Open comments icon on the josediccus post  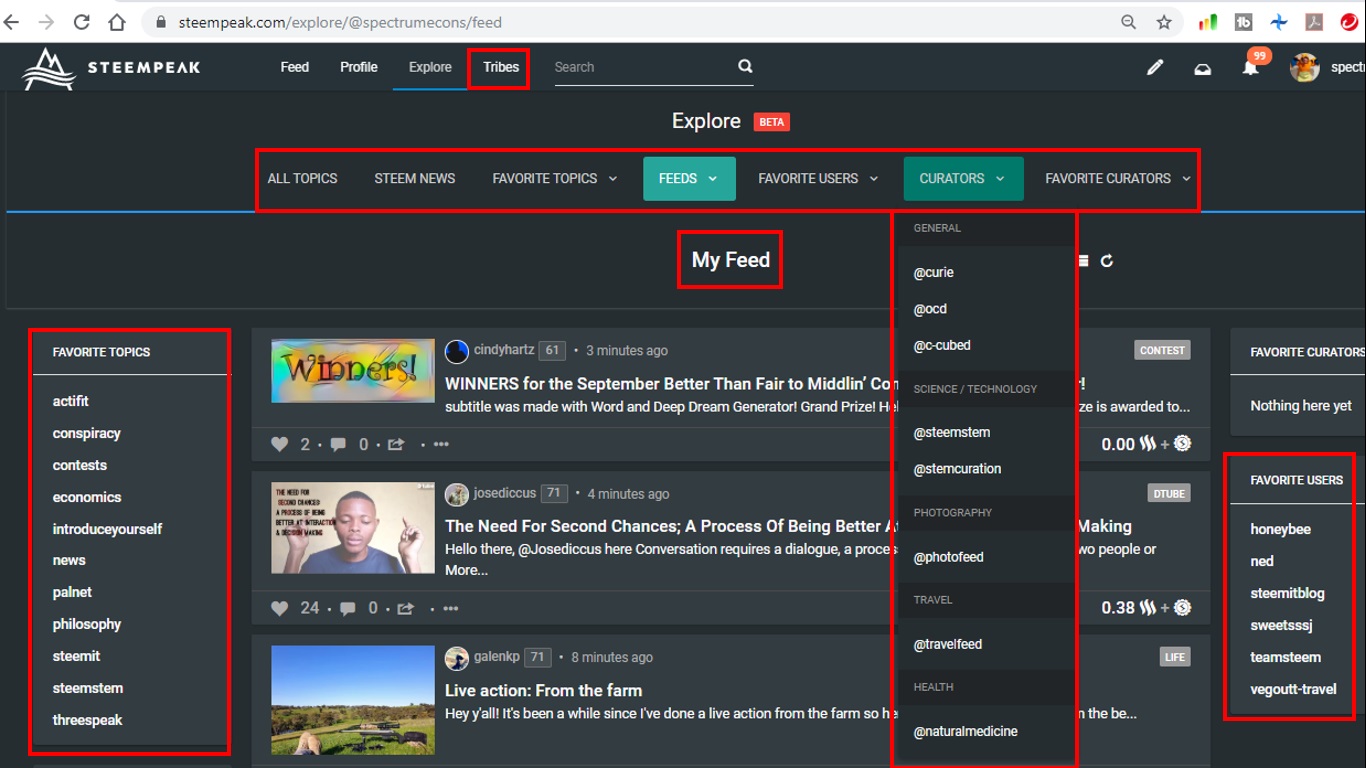(347, 608)
